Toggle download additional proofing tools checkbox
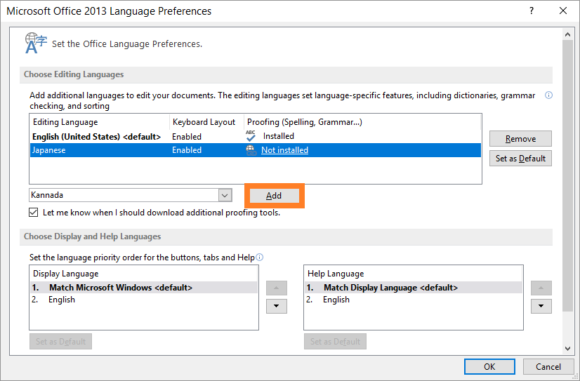The width and height of the screenshot is (580, 381). coord(33,212)
